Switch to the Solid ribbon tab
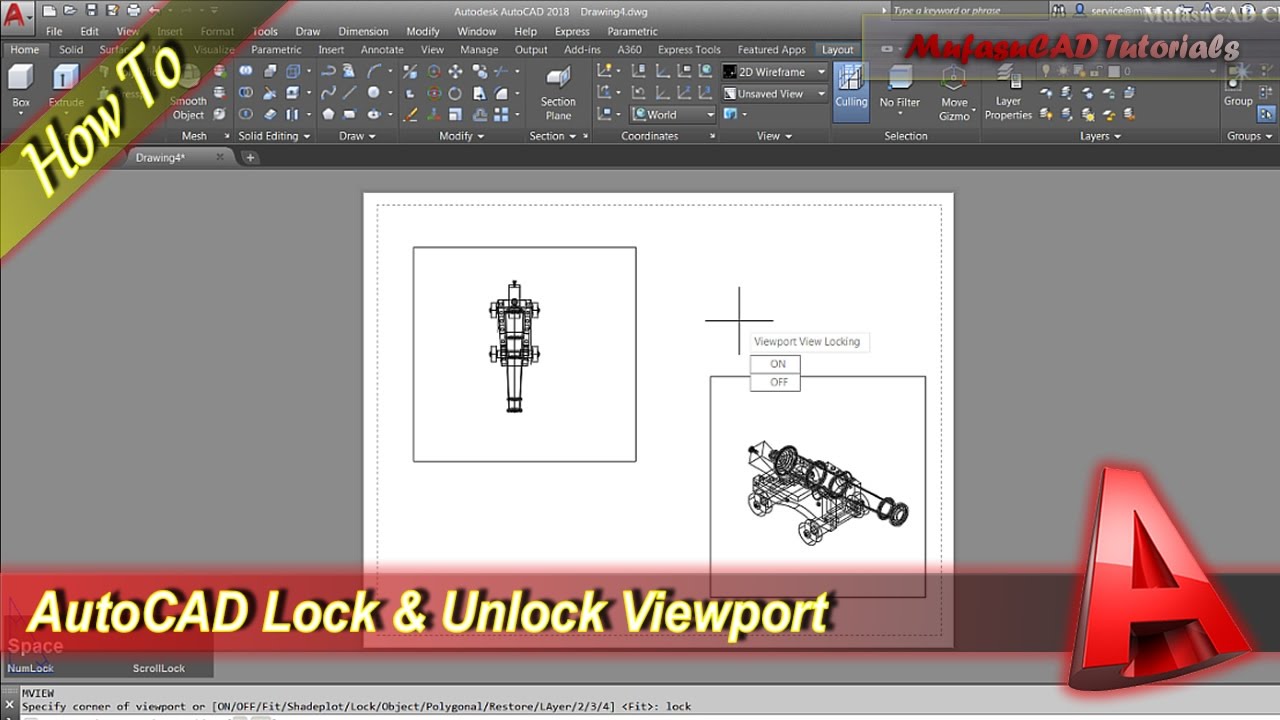This screenshot has width=1280, height=720. point(71,50)
